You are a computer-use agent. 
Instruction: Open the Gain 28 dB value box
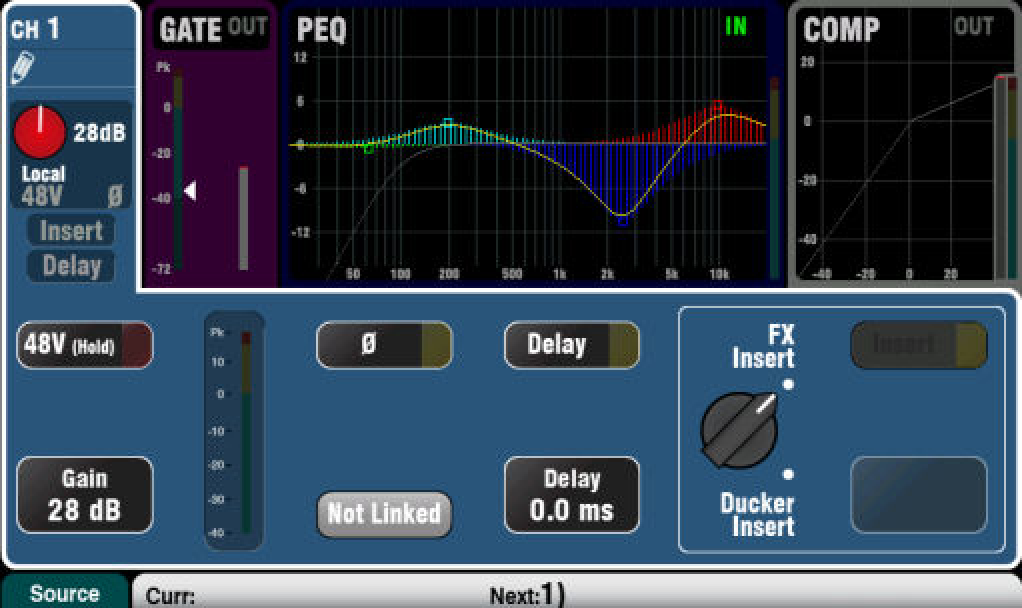85,495
